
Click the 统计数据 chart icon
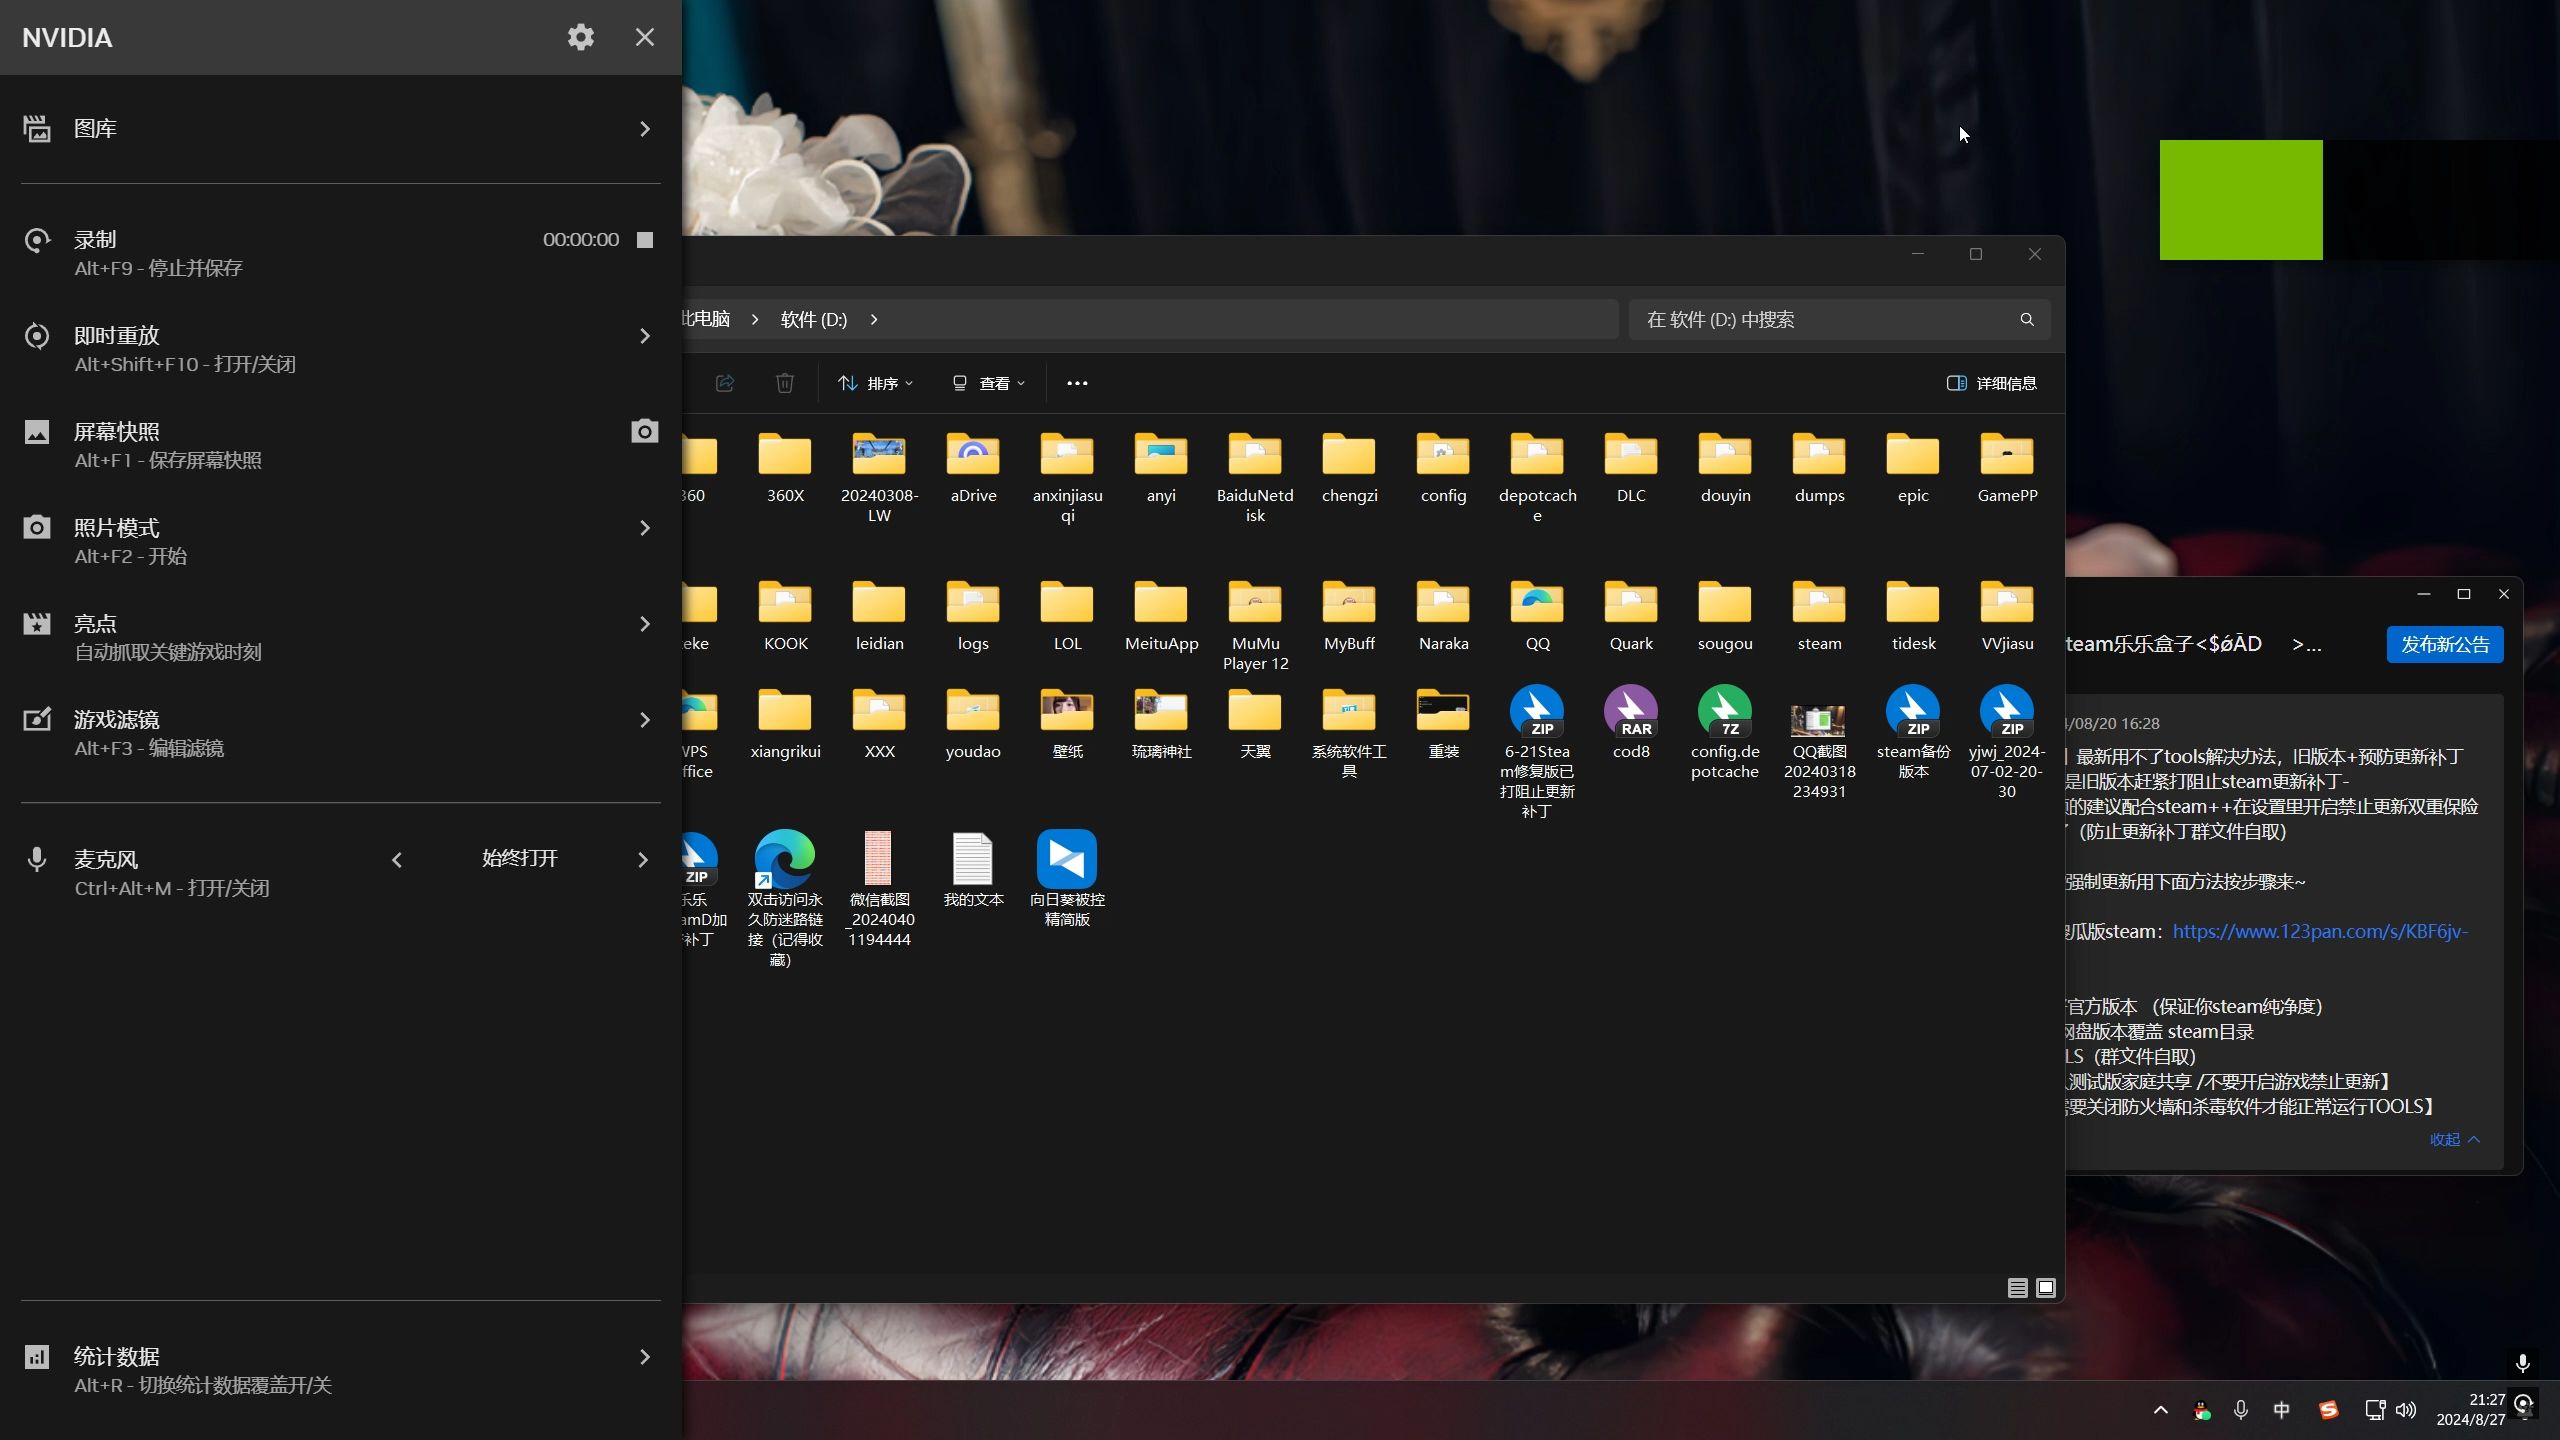coord(37,1356)
